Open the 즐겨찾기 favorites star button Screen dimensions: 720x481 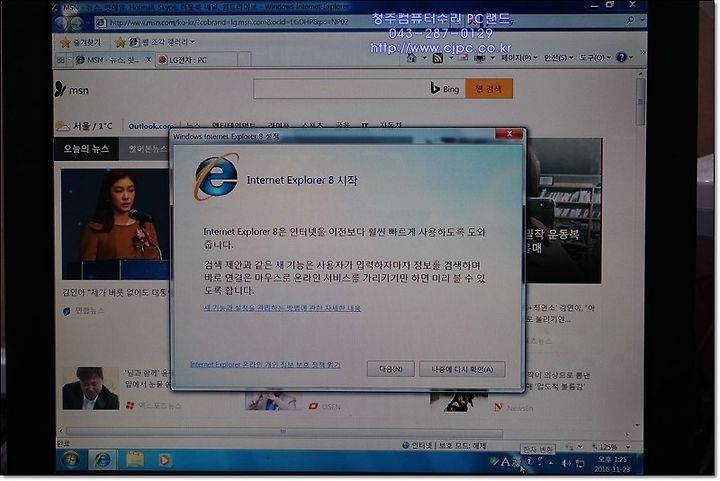pyautogui.click(x=81, y=42)
